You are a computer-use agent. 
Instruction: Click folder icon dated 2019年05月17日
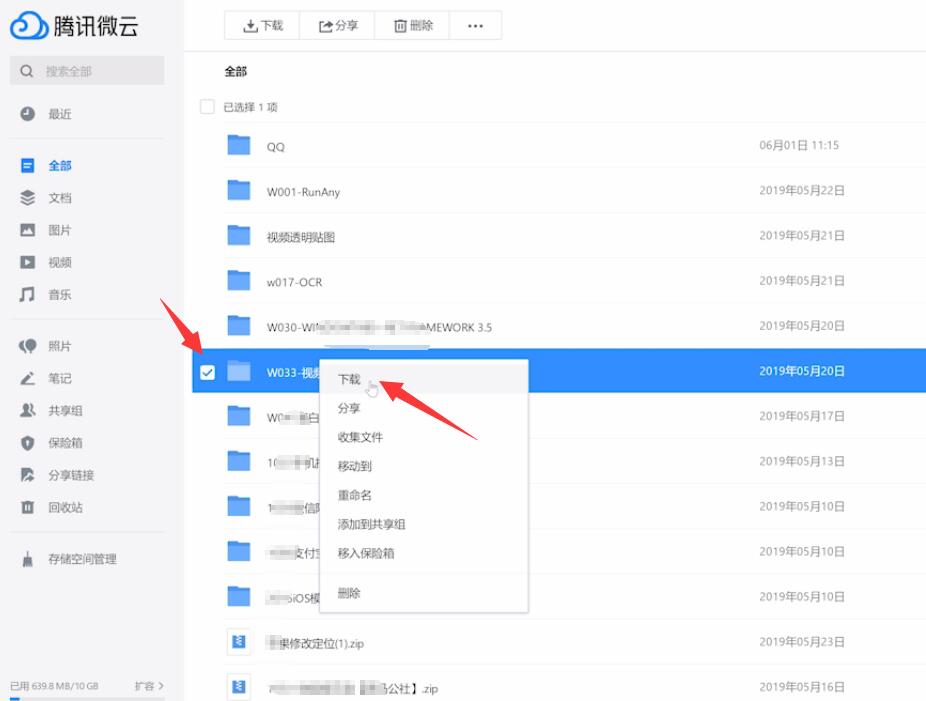239,416
